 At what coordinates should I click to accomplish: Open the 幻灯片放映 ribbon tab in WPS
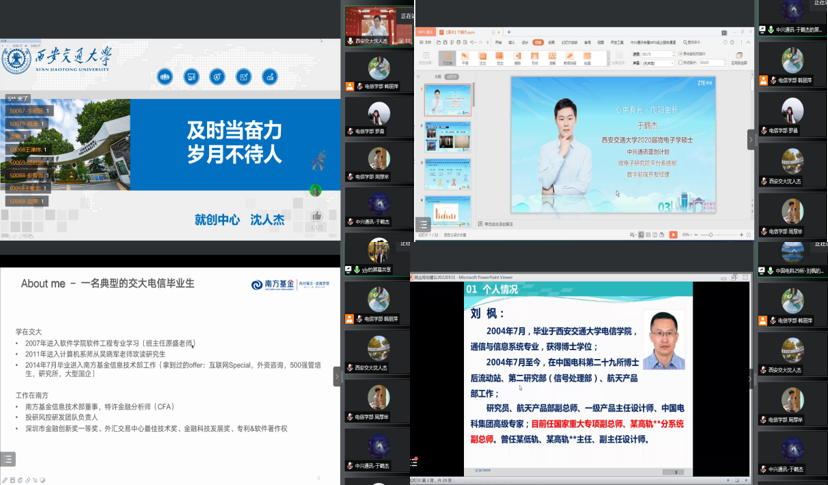click(x=569, y=42)
